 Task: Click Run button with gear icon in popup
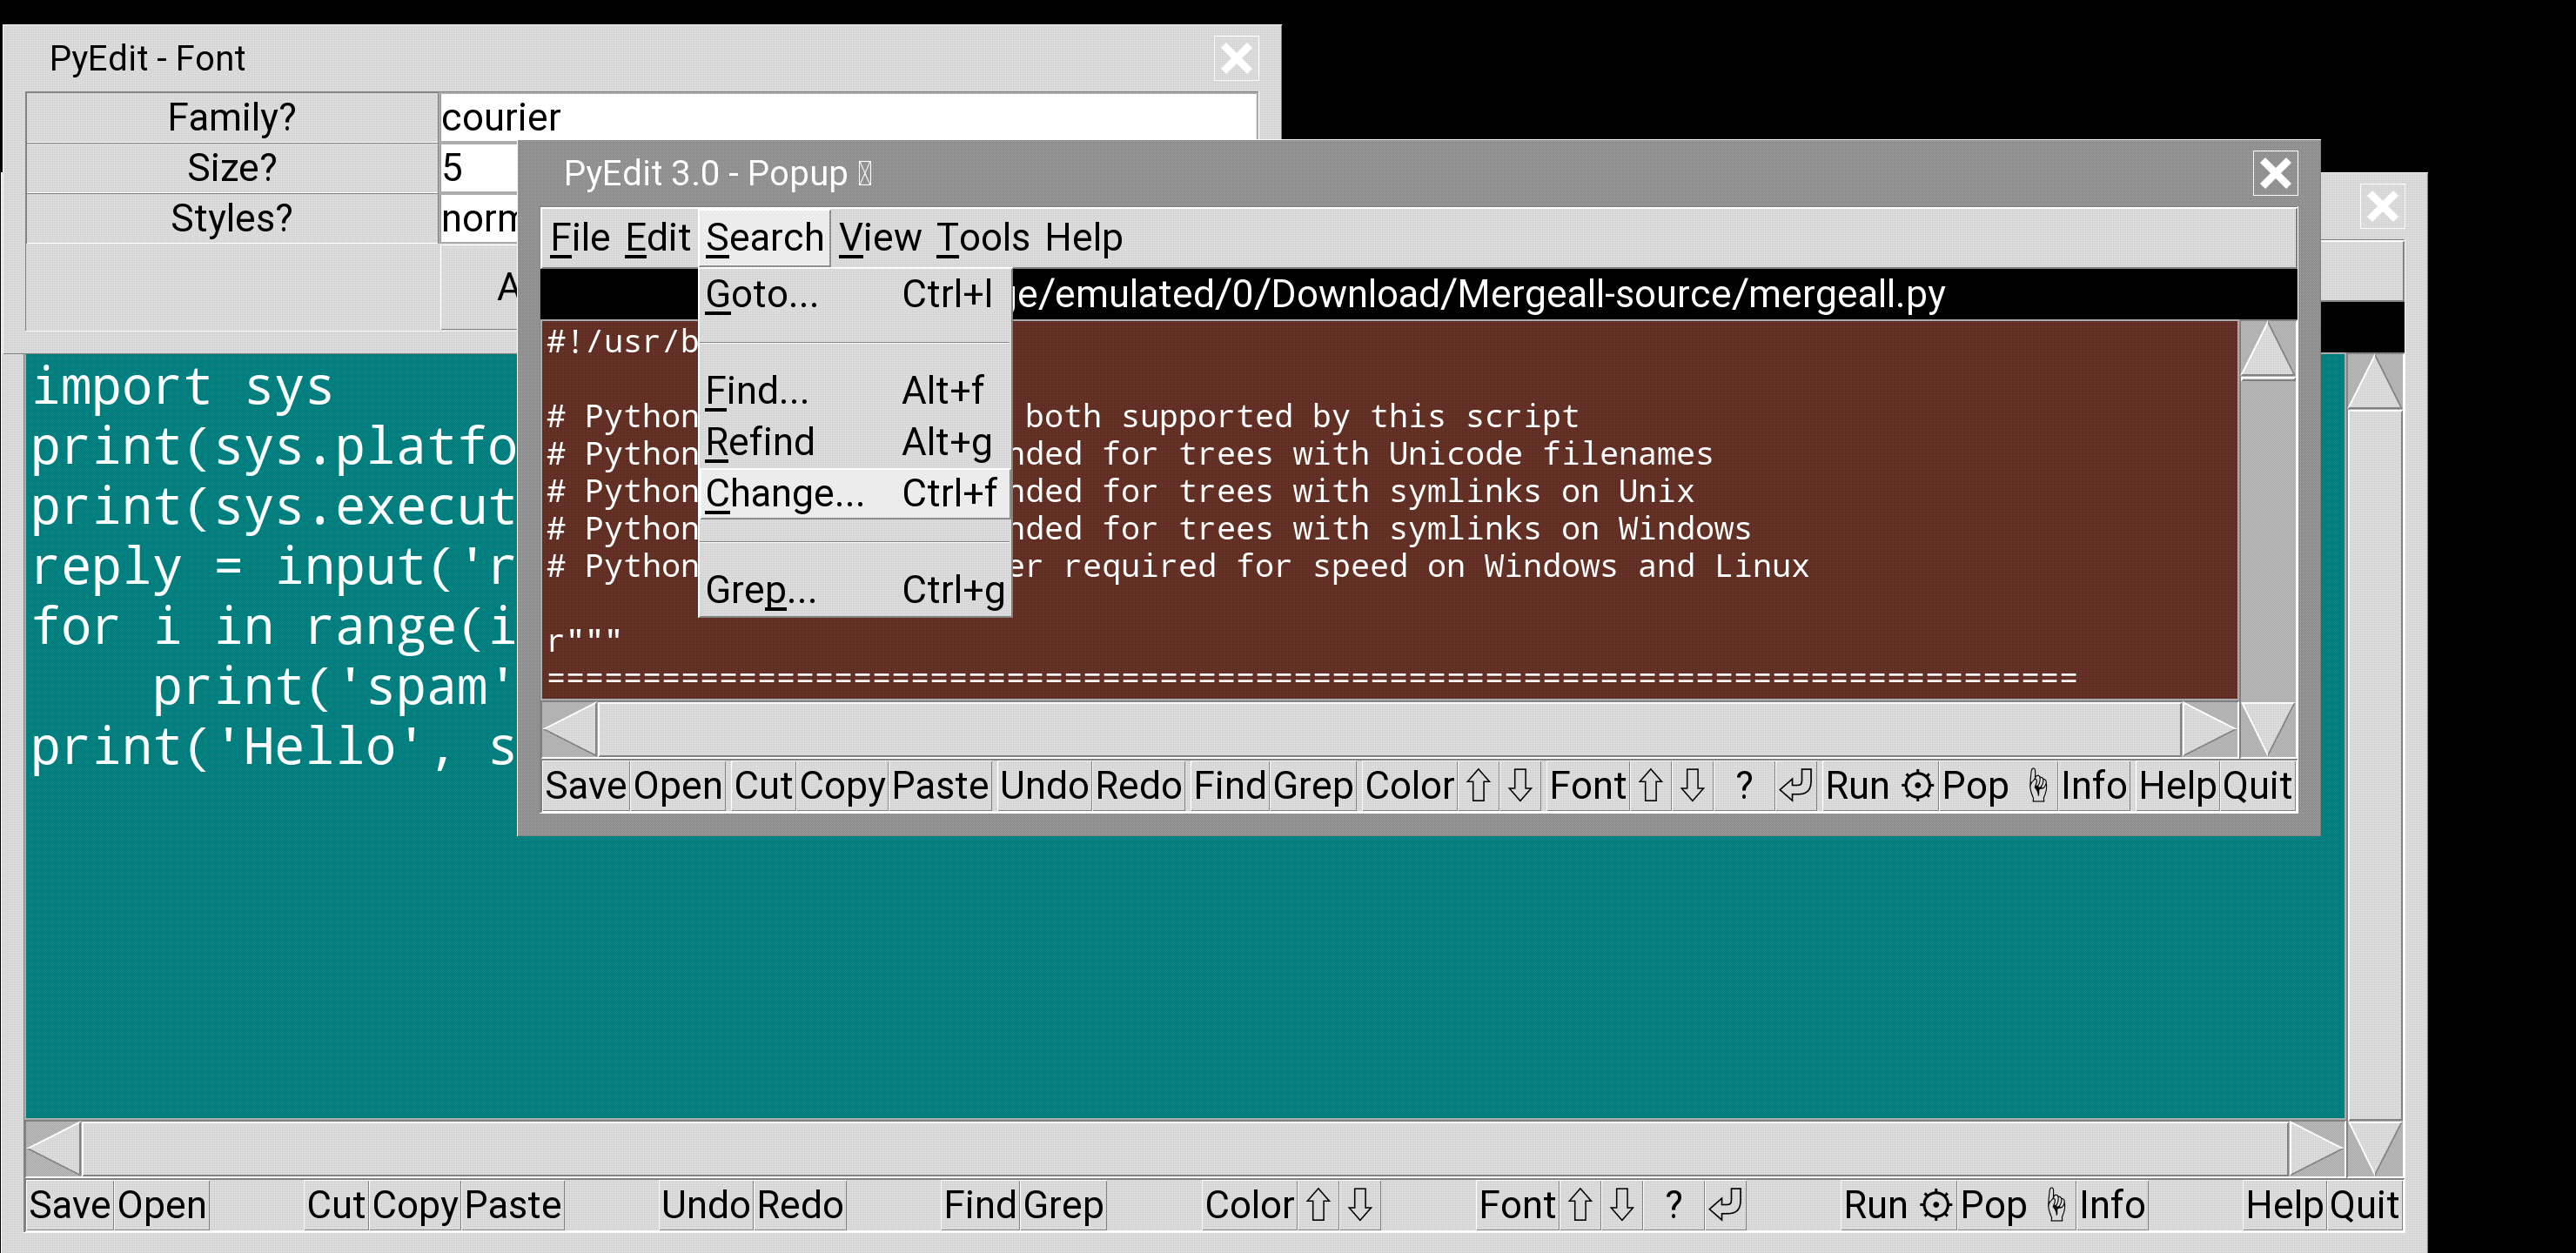1878,786
